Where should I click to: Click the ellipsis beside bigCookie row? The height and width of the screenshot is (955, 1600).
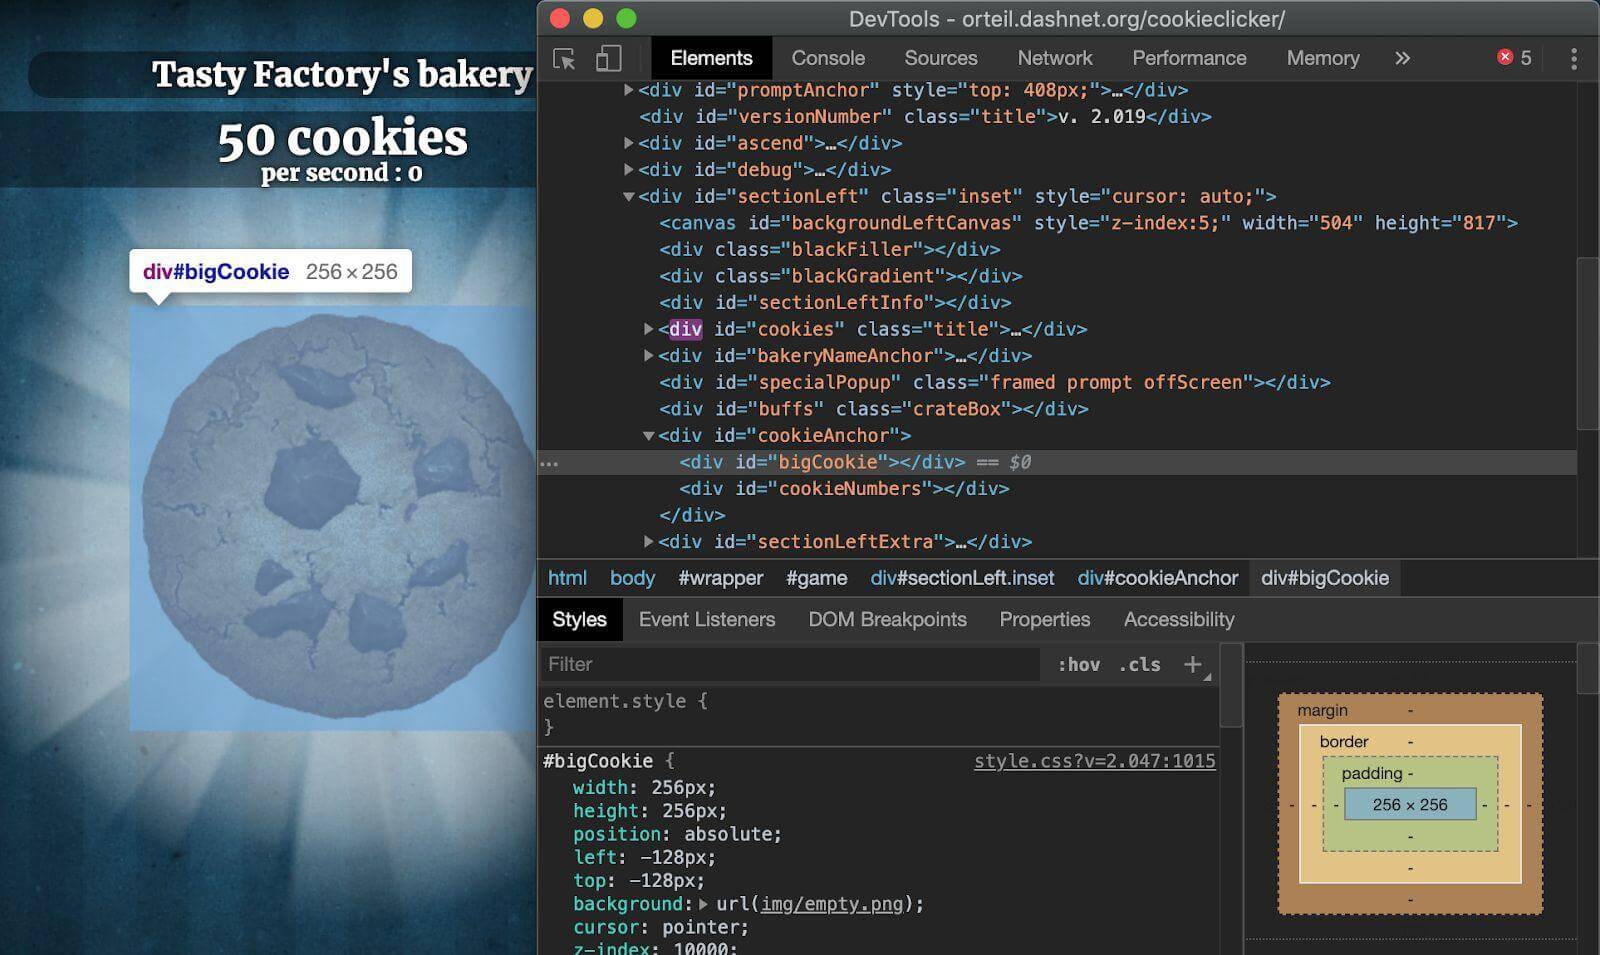pyautogui.click(x=549, y=463)
